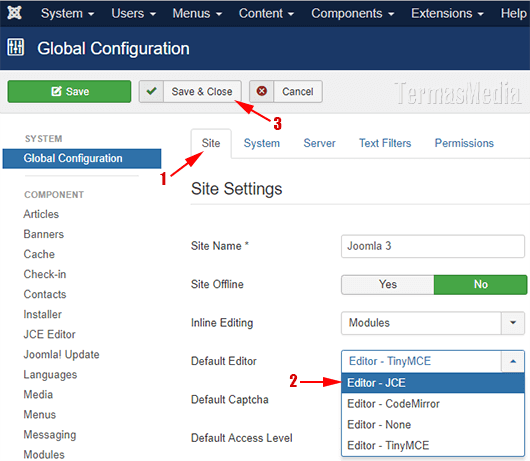530x461 pixels.
Task: Open the Components menu
Action: click(353, 14)
